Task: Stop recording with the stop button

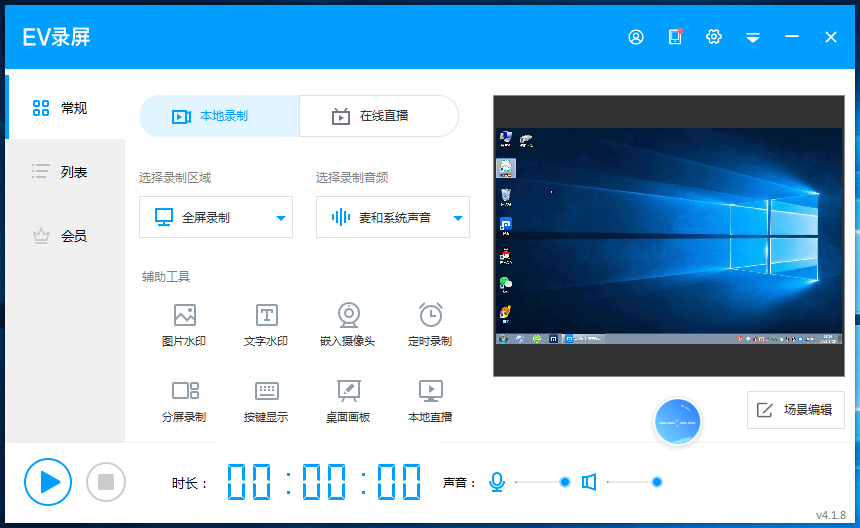Action: [x=106, y=482]
